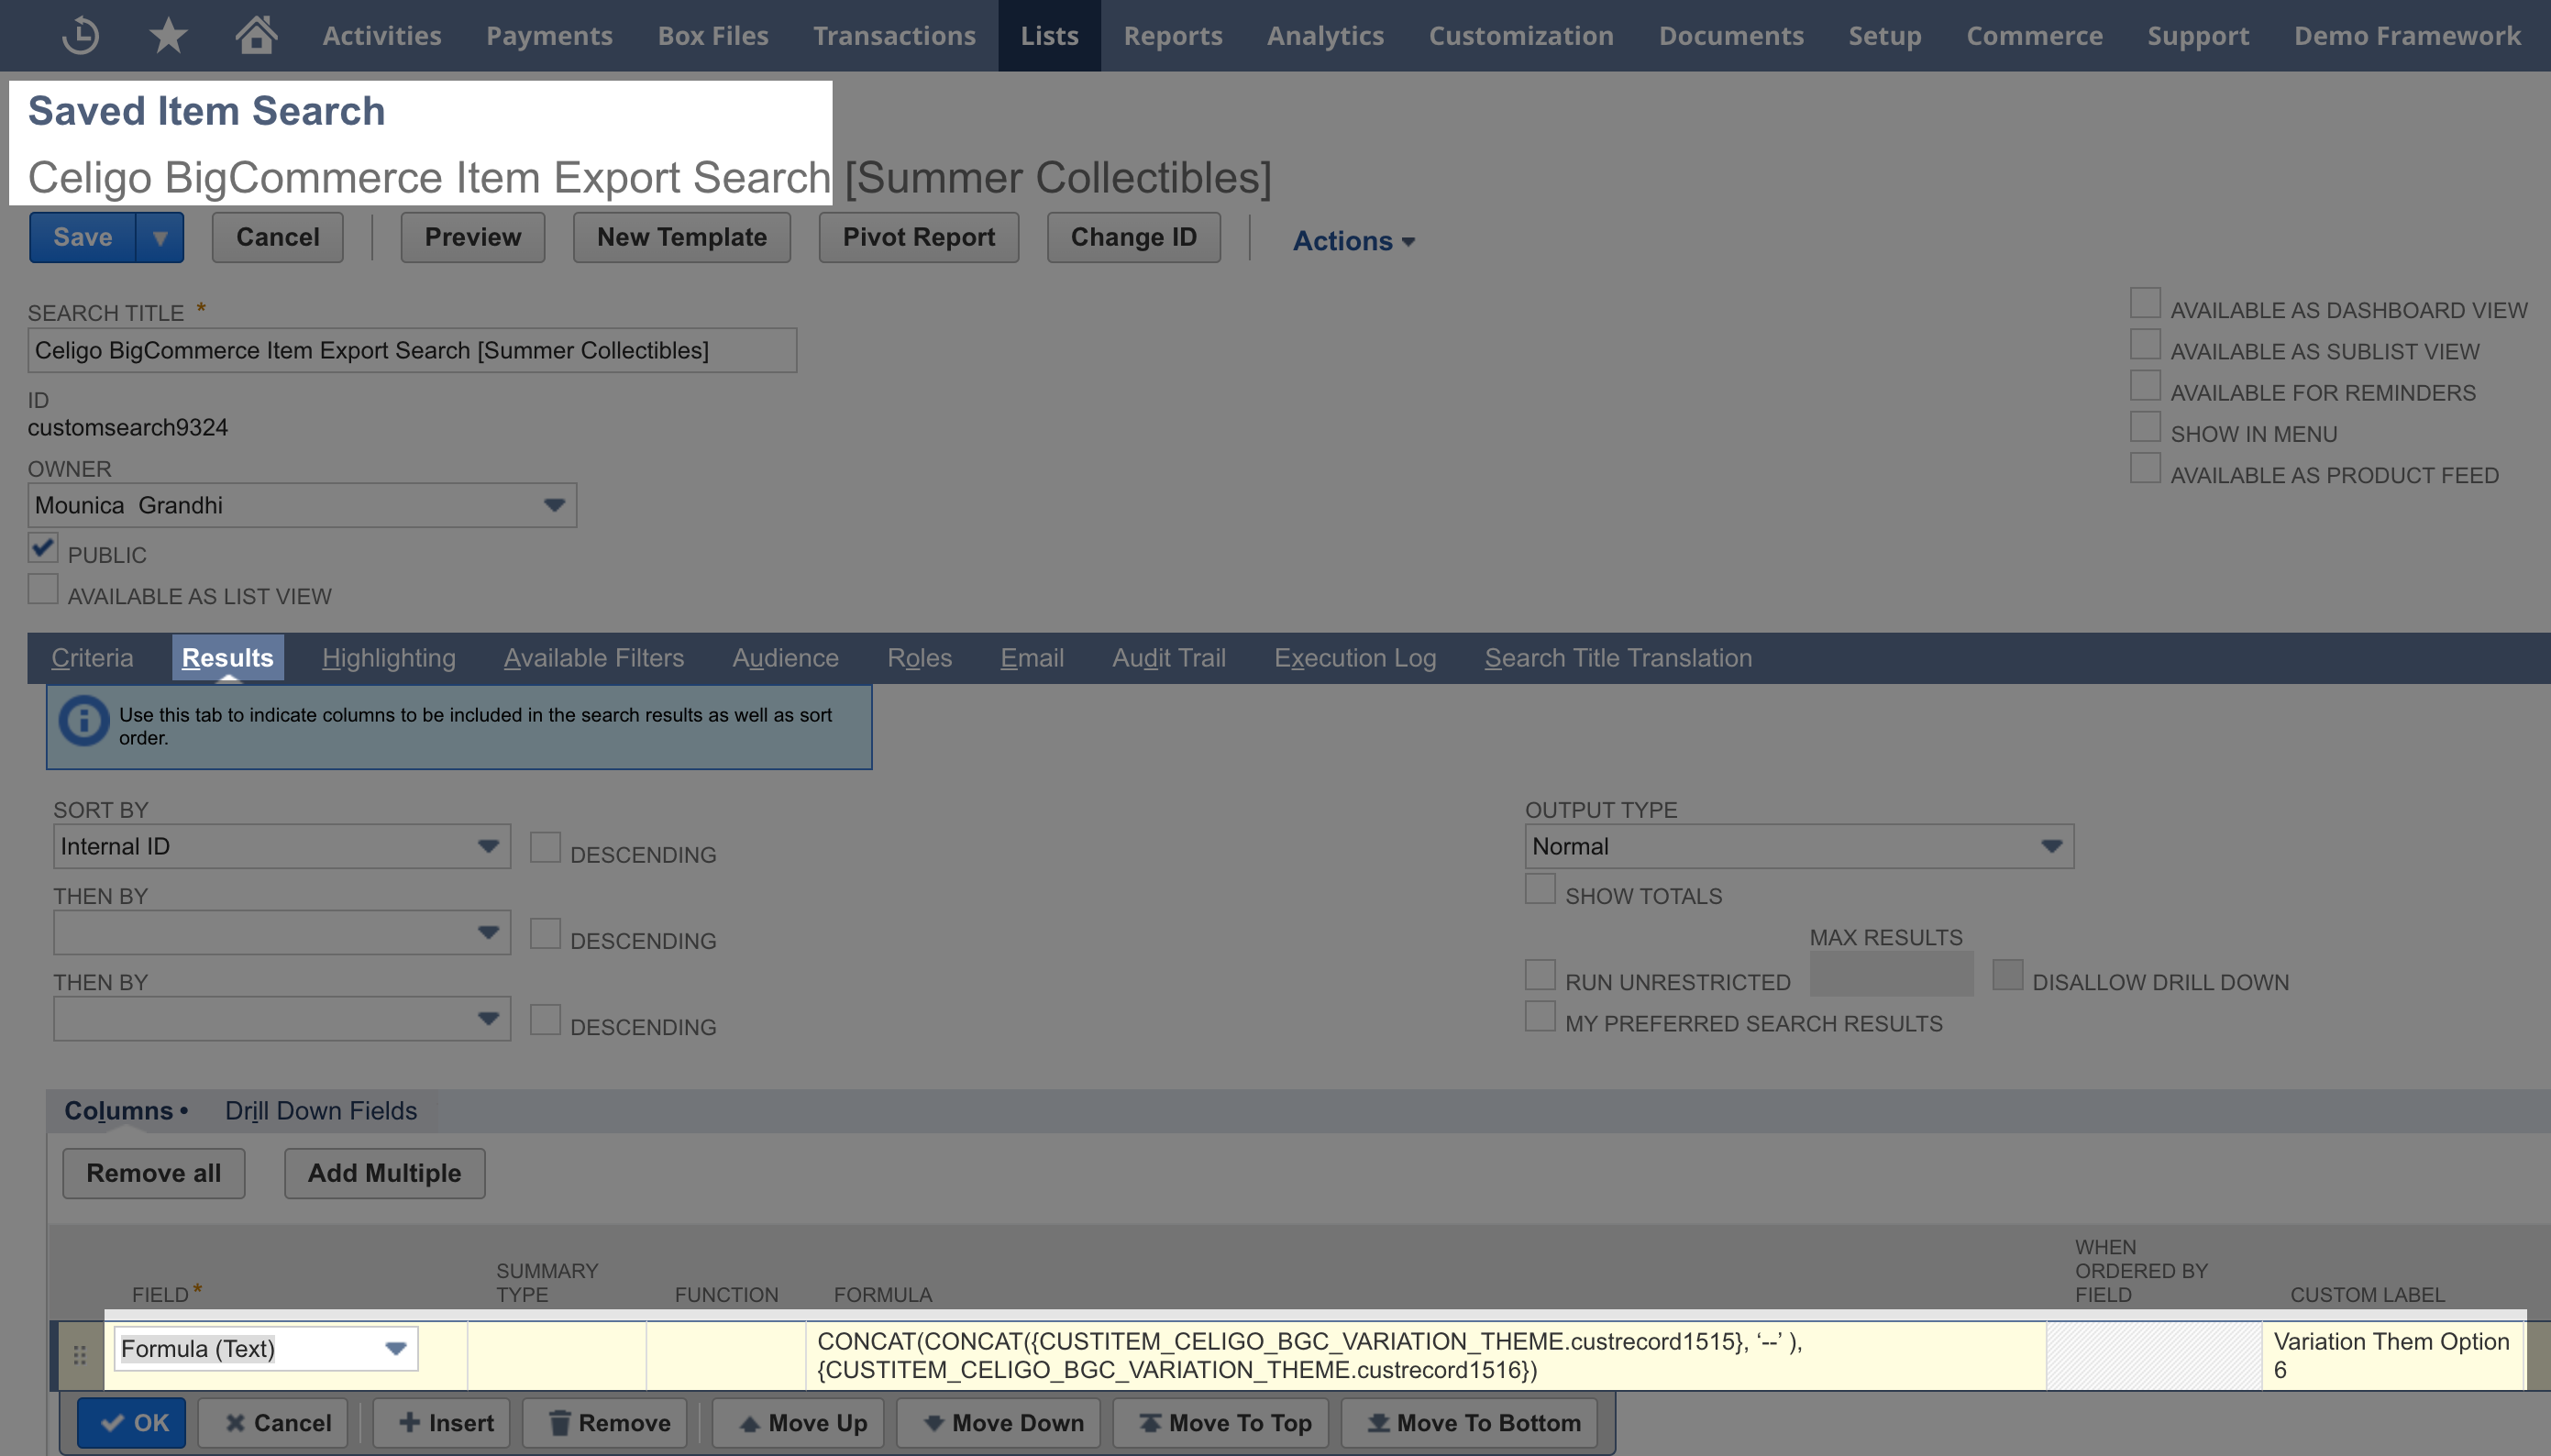Viewport: 2551px width, 1456px height.
Task: Click the Remove all button
Action: coord(154,1173)
